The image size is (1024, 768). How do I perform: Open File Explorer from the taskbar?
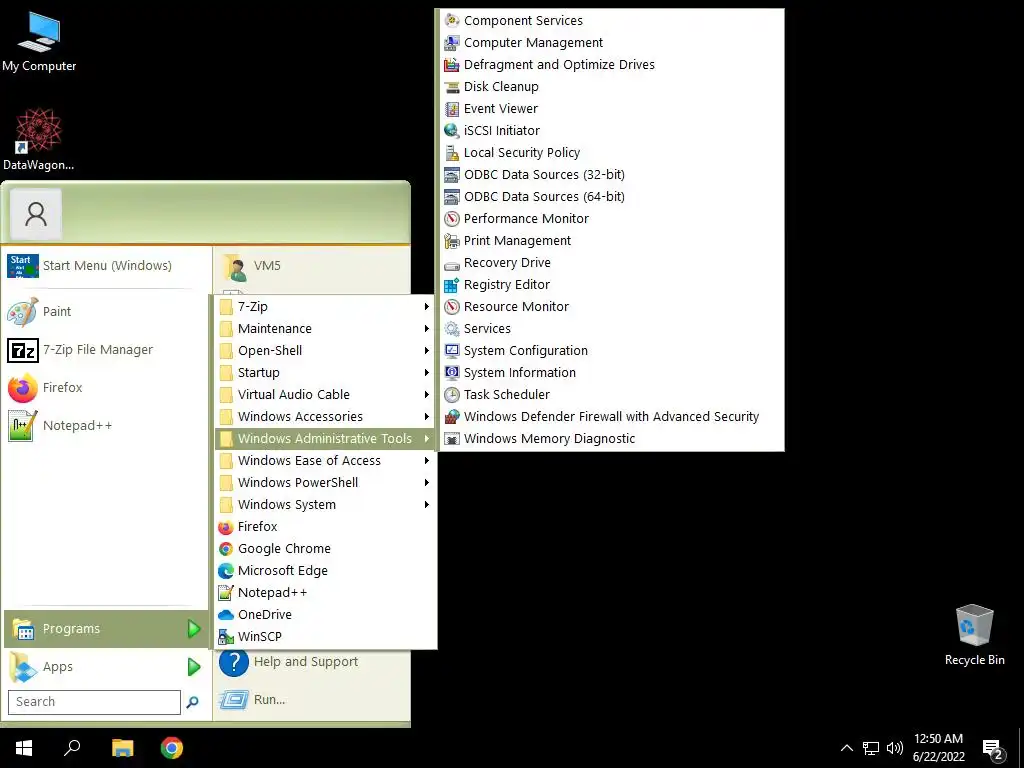click(x=122, y=748)
